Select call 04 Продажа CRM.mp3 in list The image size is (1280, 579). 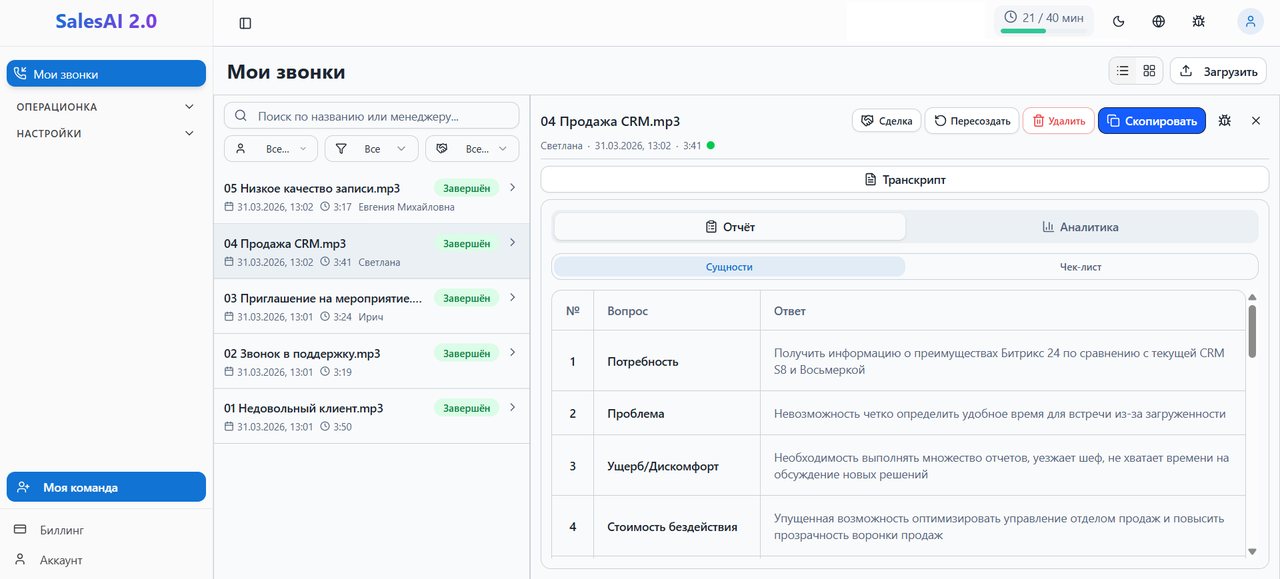pyautogui.click(x=371, y=251)
